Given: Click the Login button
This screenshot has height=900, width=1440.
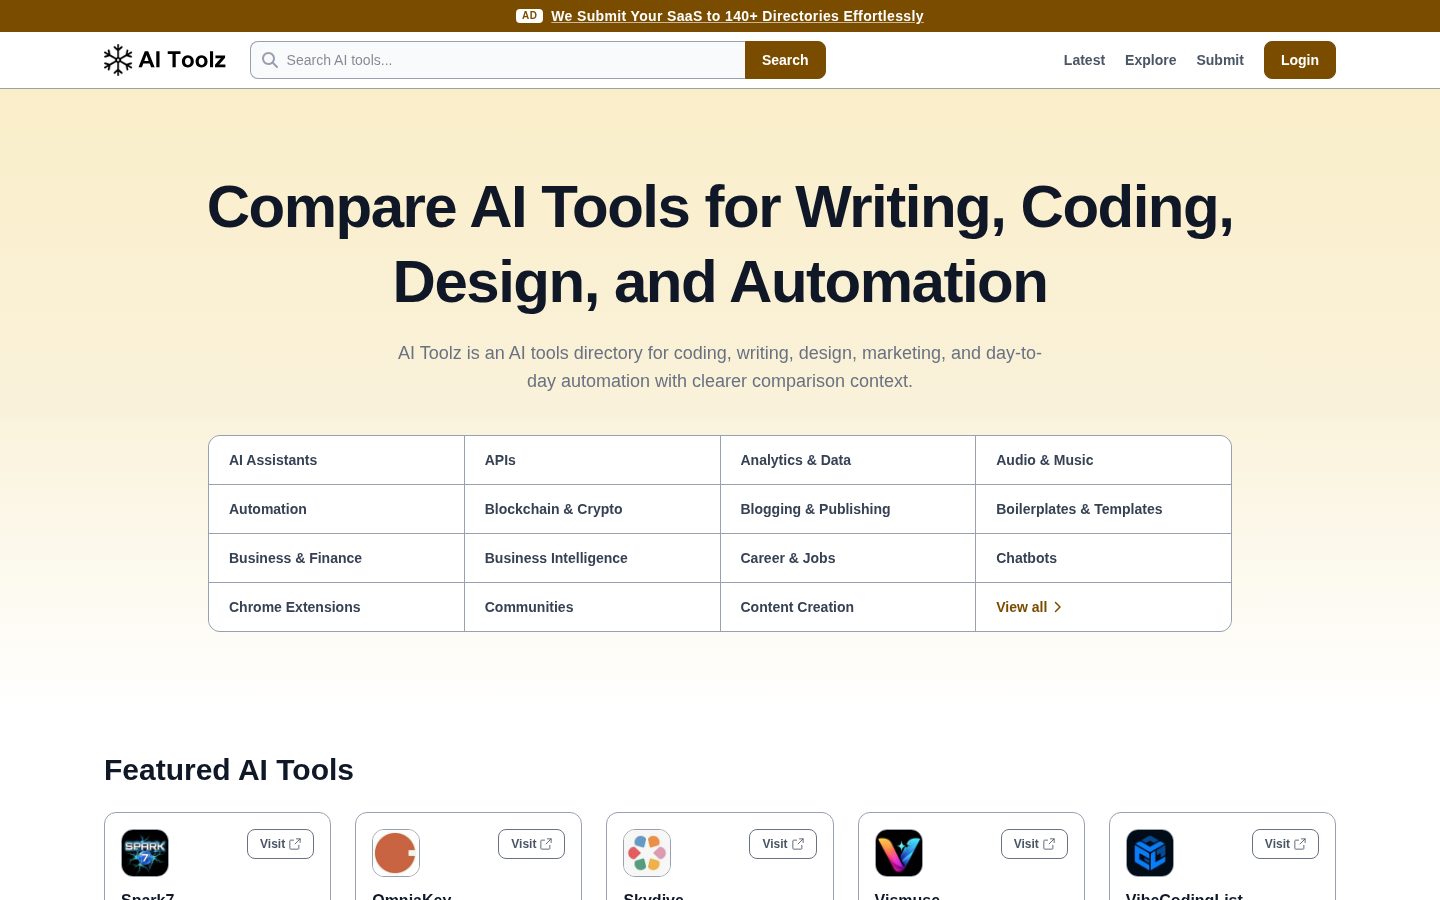Looking at the screenshot, I should coord(1300,60).
